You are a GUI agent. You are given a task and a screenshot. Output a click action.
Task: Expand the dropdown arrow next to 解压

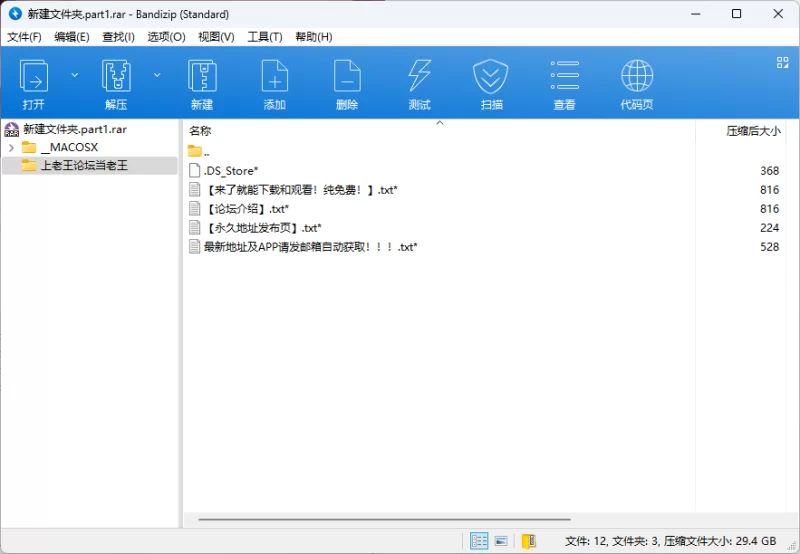[157, 75]
